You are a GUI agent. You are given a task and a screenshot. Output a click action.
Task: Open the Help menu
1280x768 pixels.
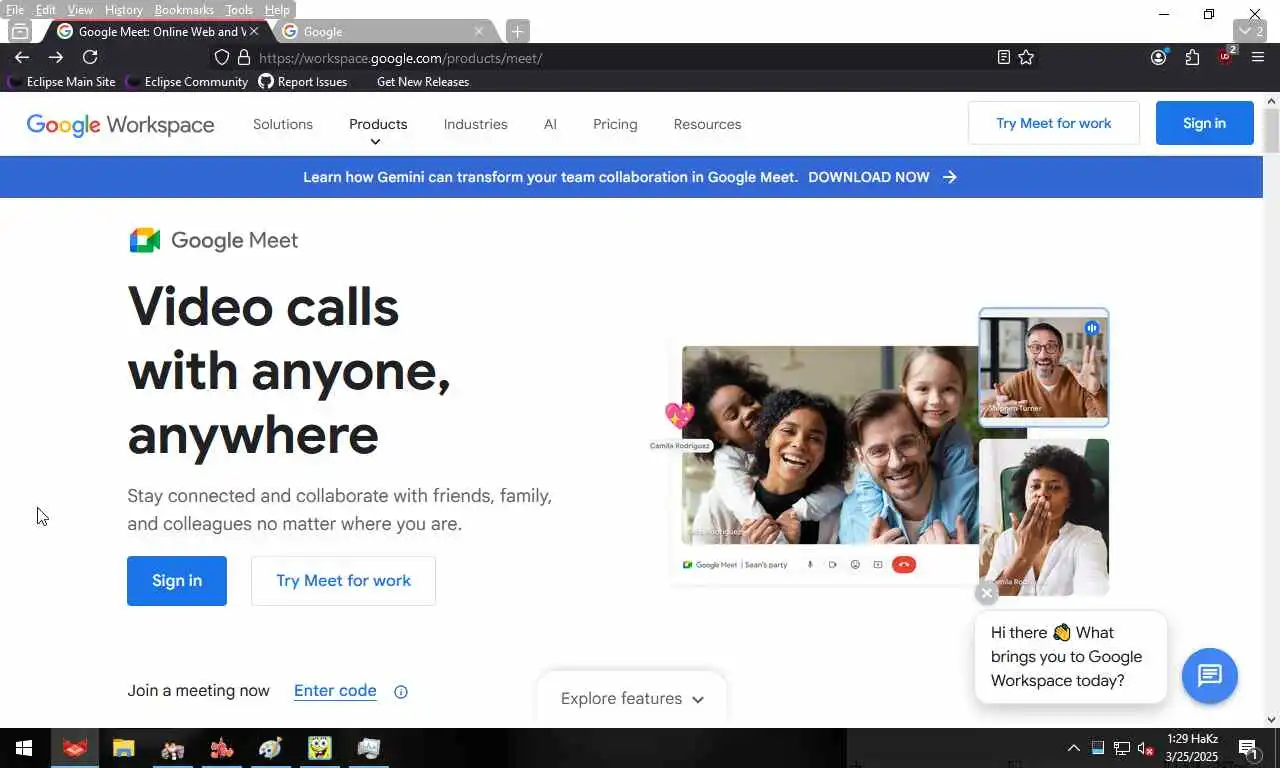coord(277,10)
